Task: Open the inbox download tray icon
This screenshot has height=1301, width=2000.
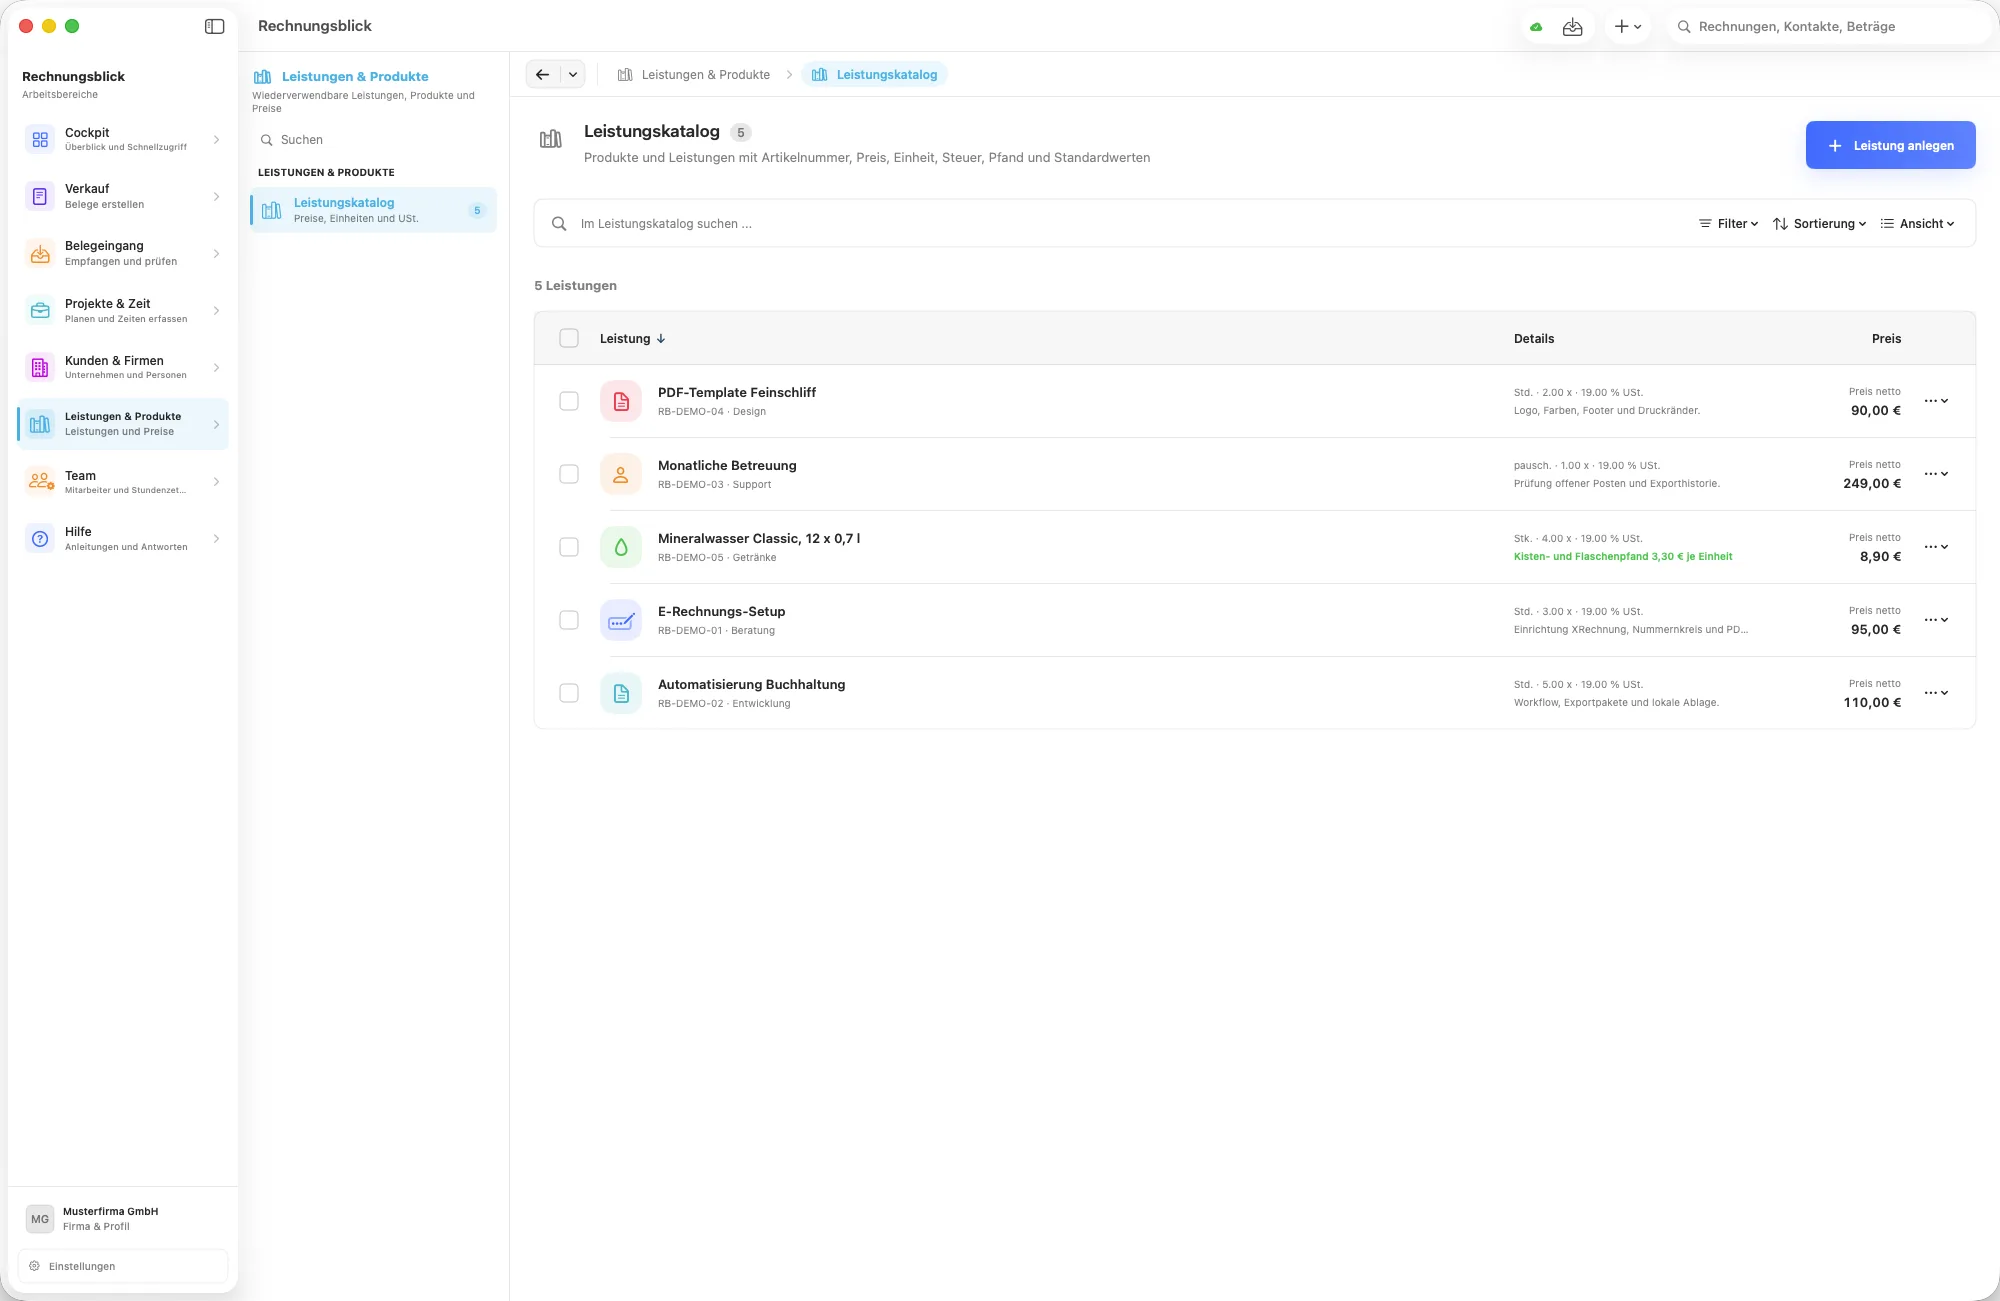Action: pos(1573,27)
